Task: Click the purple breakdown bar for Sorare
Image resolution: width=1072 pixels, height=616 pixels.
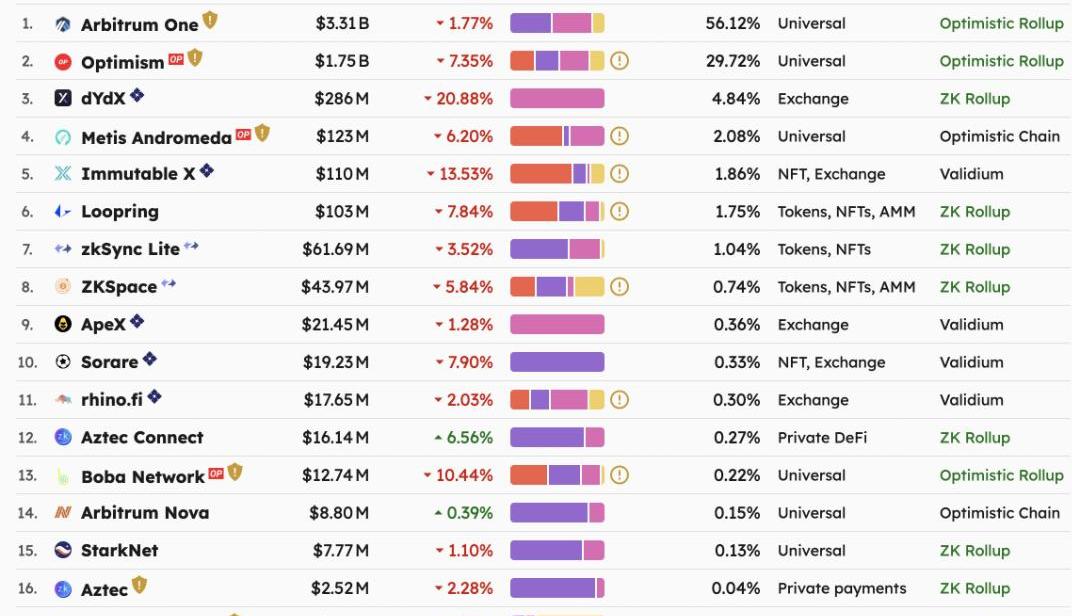Action: [557, 362]
